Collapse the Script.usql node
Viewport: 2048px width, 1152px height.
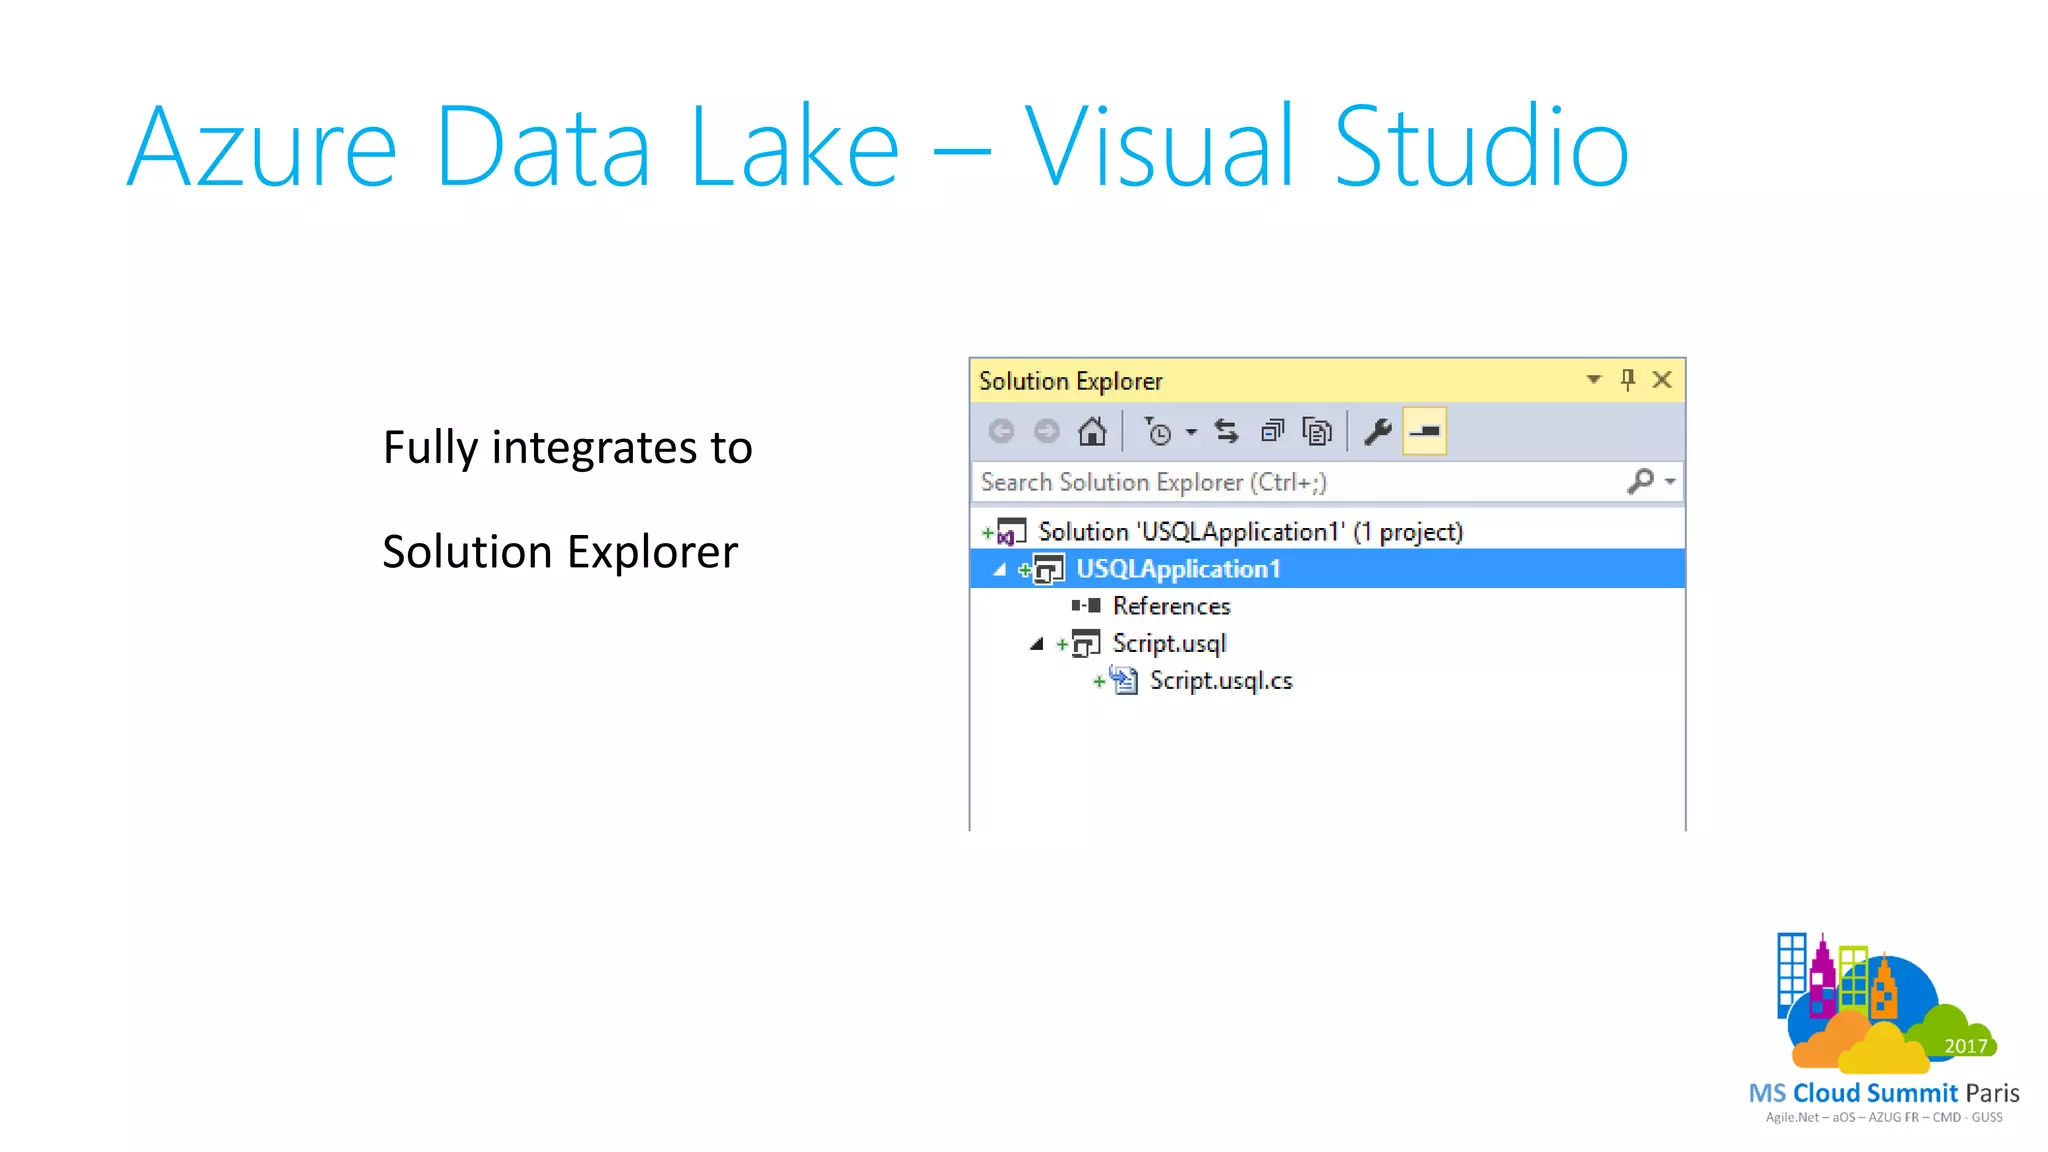point(1036,644)
